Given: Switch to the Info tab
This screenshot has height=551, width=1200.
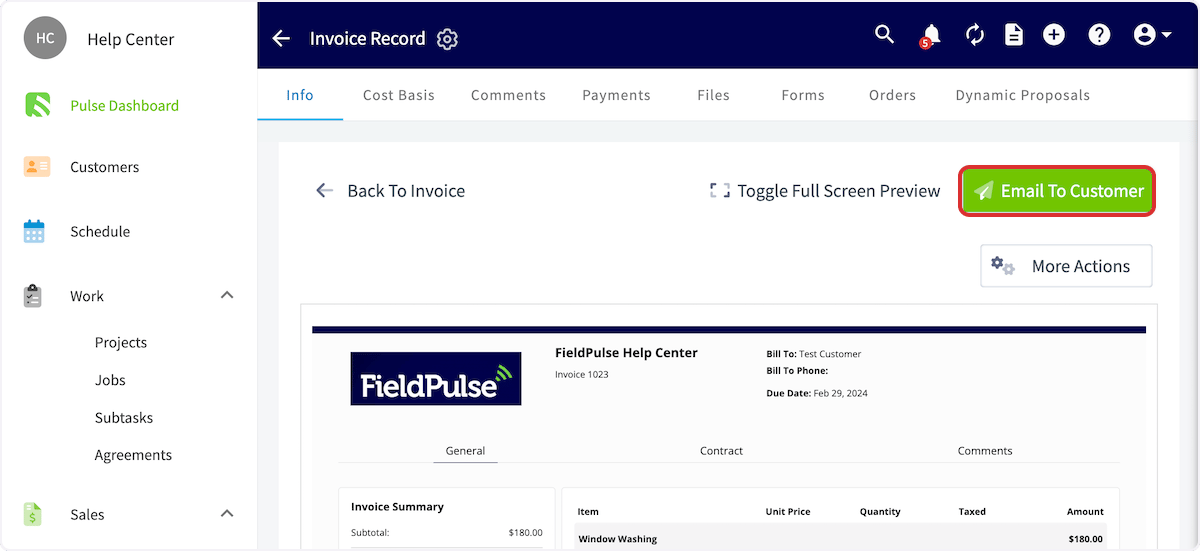Looking at the screenshot, I should tap(300, 95).
